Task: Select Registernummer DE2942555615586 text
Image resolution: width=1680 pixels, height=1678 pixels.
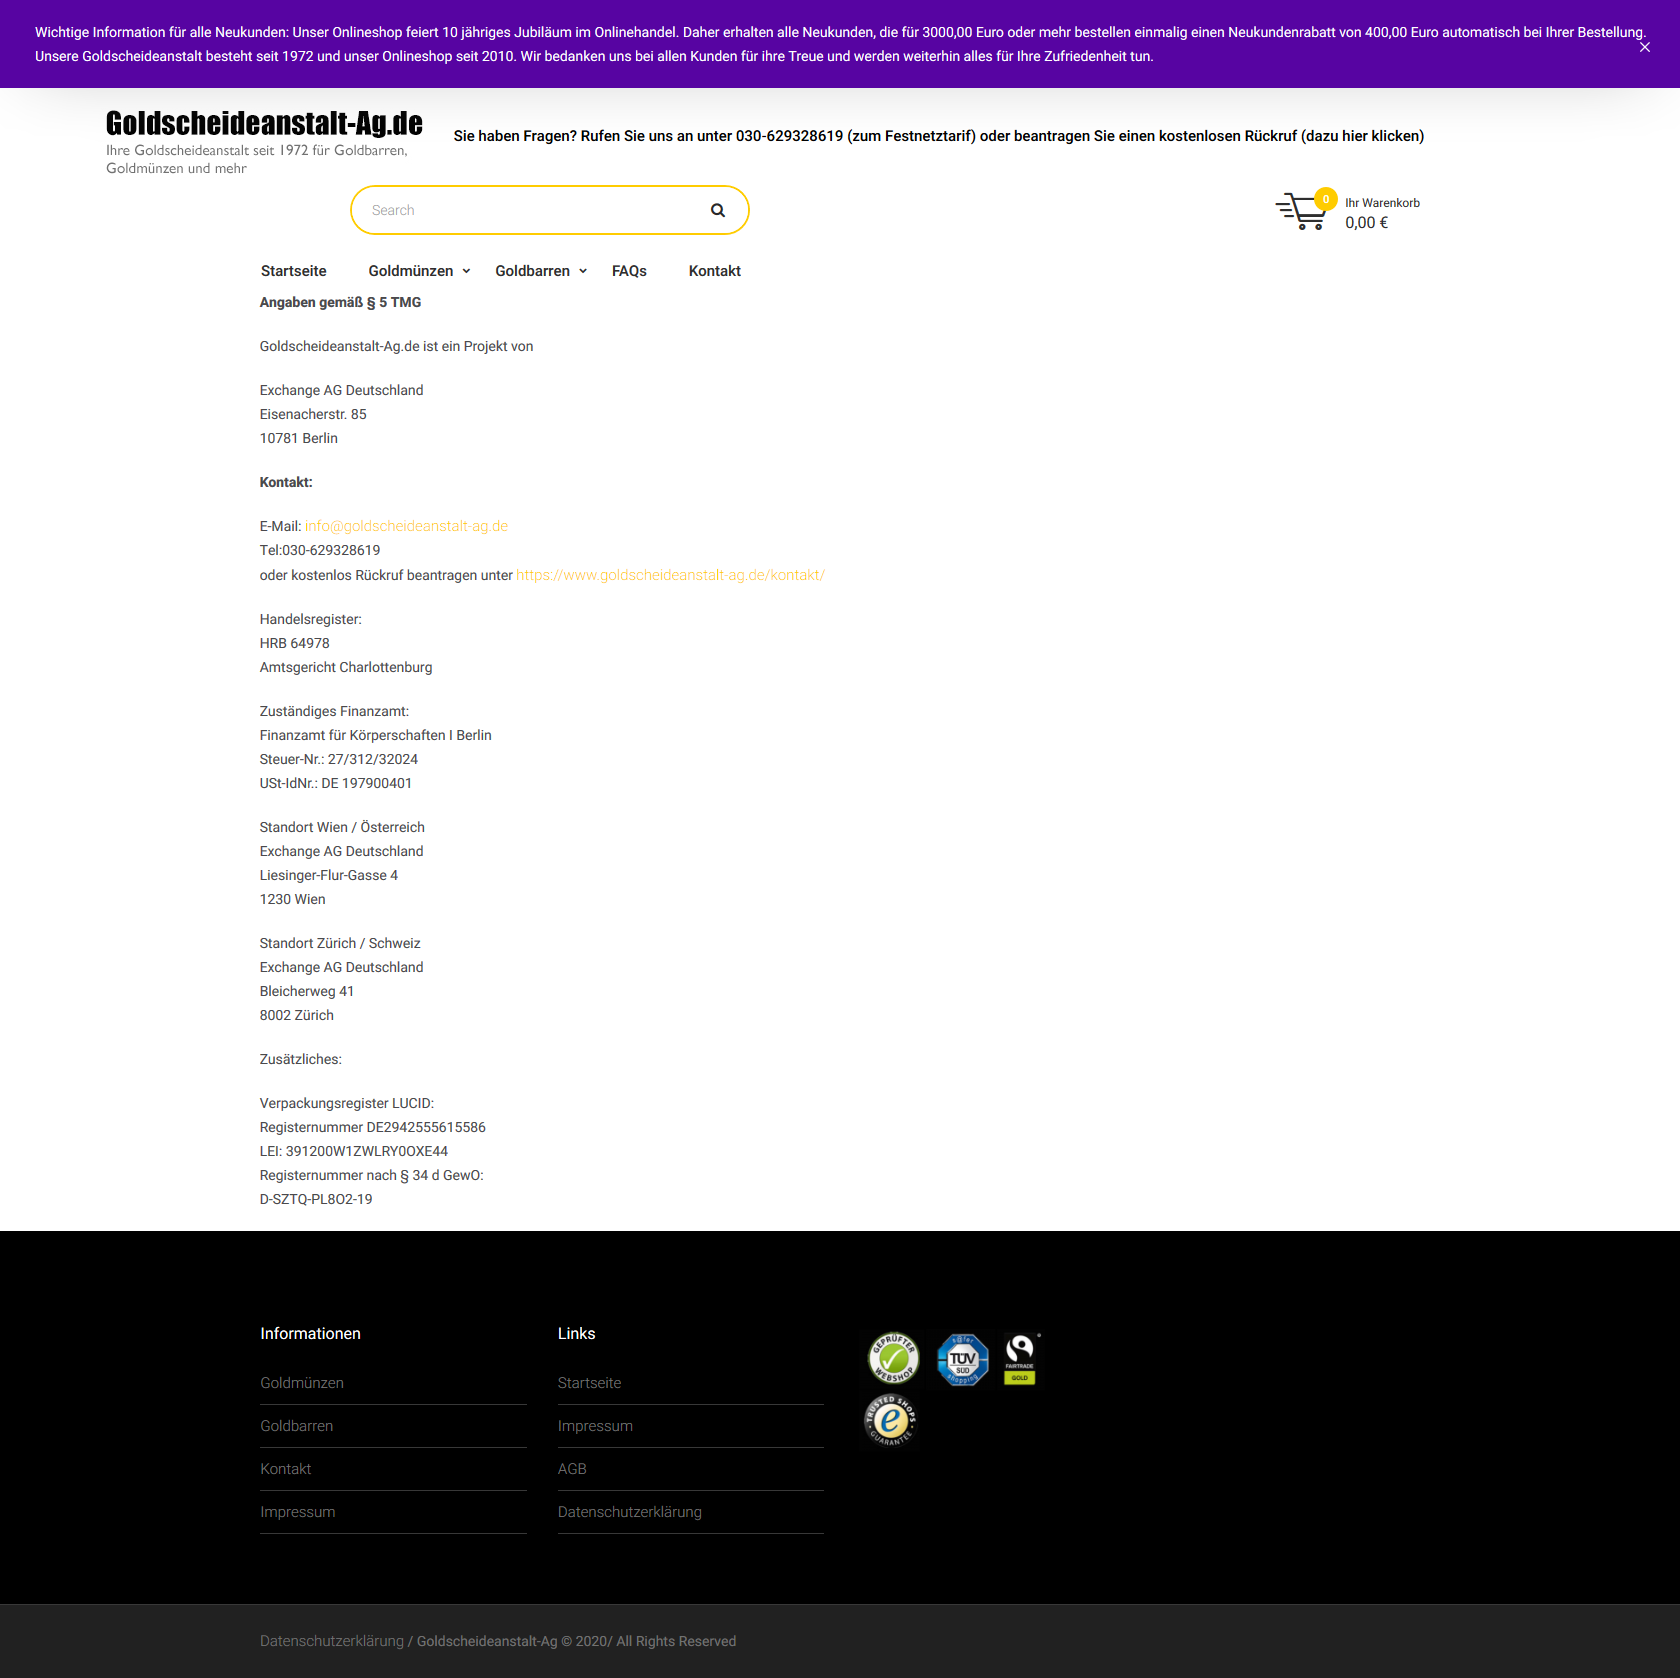Action: (x=373, y=1127)
